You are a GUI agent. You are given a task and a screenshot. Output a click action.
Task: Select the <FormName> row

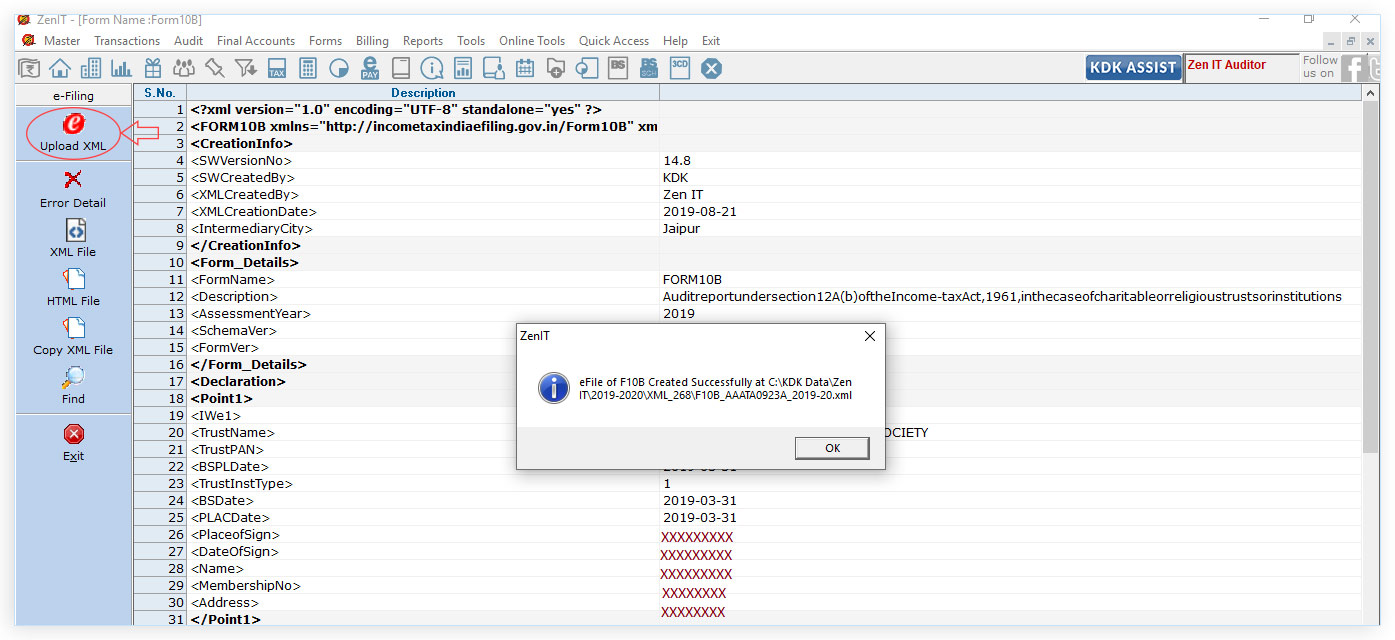pos(748,279)
